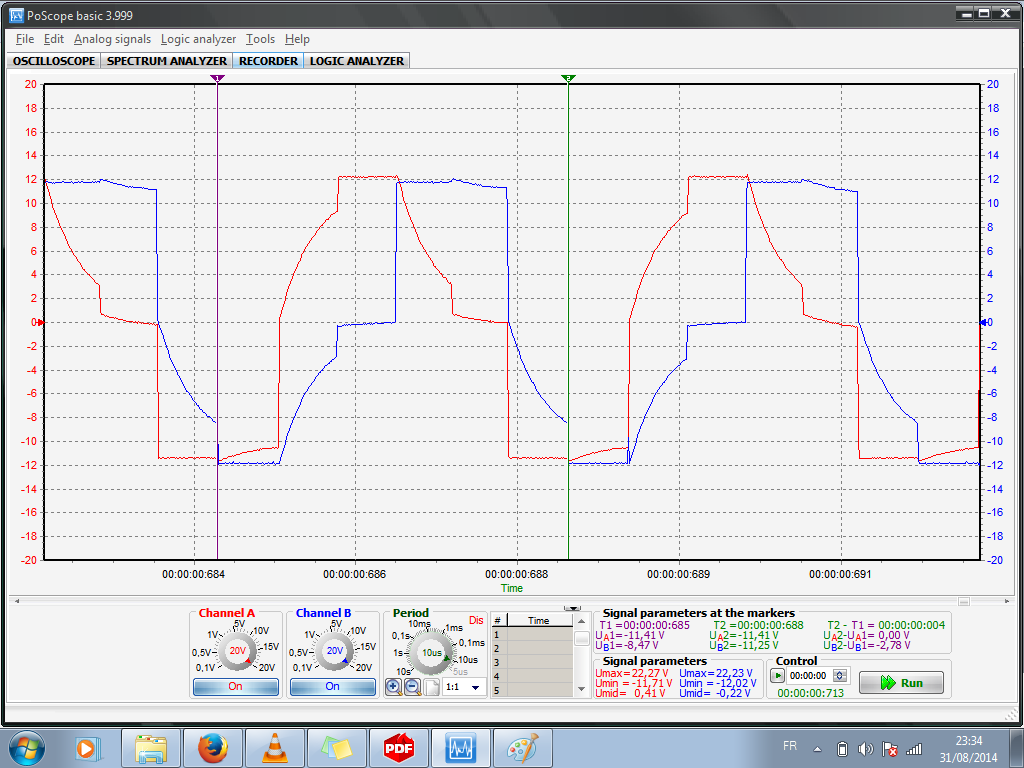Open the File menu
This screenshot has width=1024, height=768.
(25, 39)
